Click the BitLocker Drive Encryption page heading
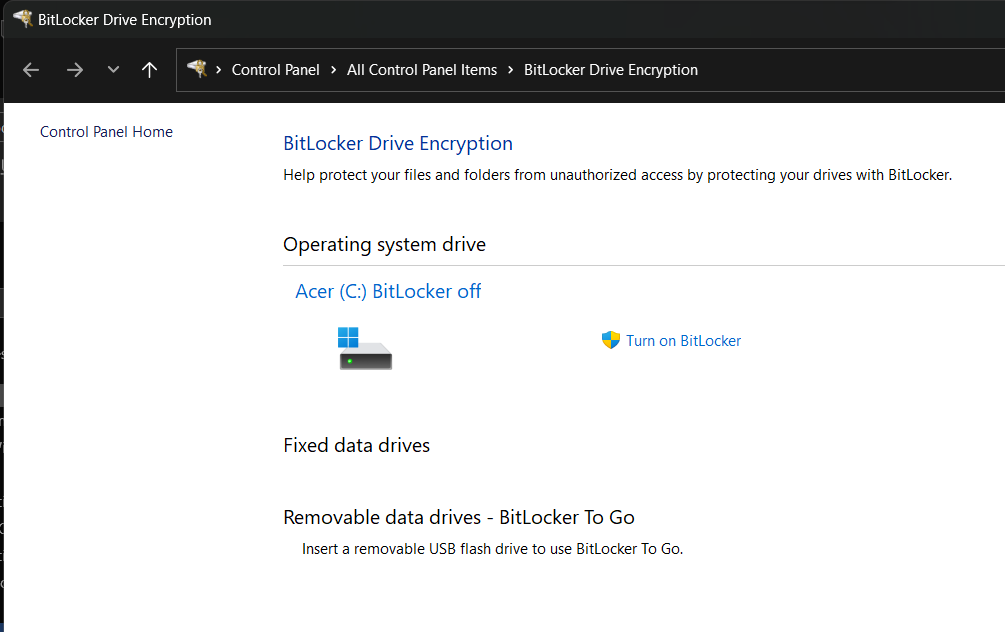Screen dimensions: 1005x632 pyautogui.click(x=398, y=144)
